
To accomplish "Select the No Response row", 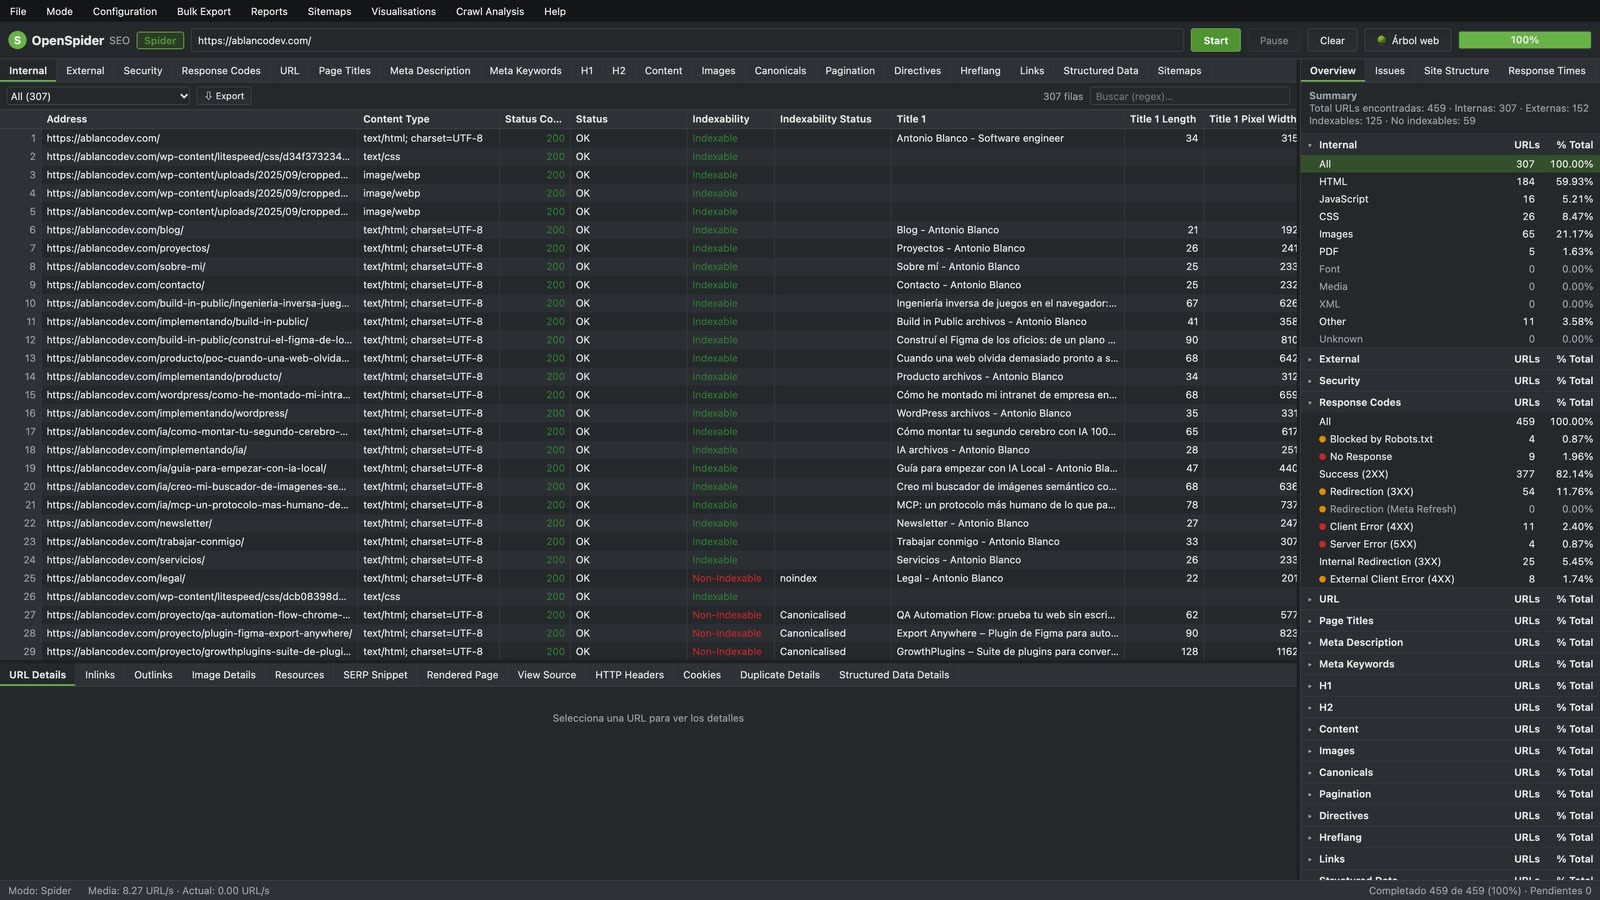I will pyautogui.click(x=1450, y=457).
